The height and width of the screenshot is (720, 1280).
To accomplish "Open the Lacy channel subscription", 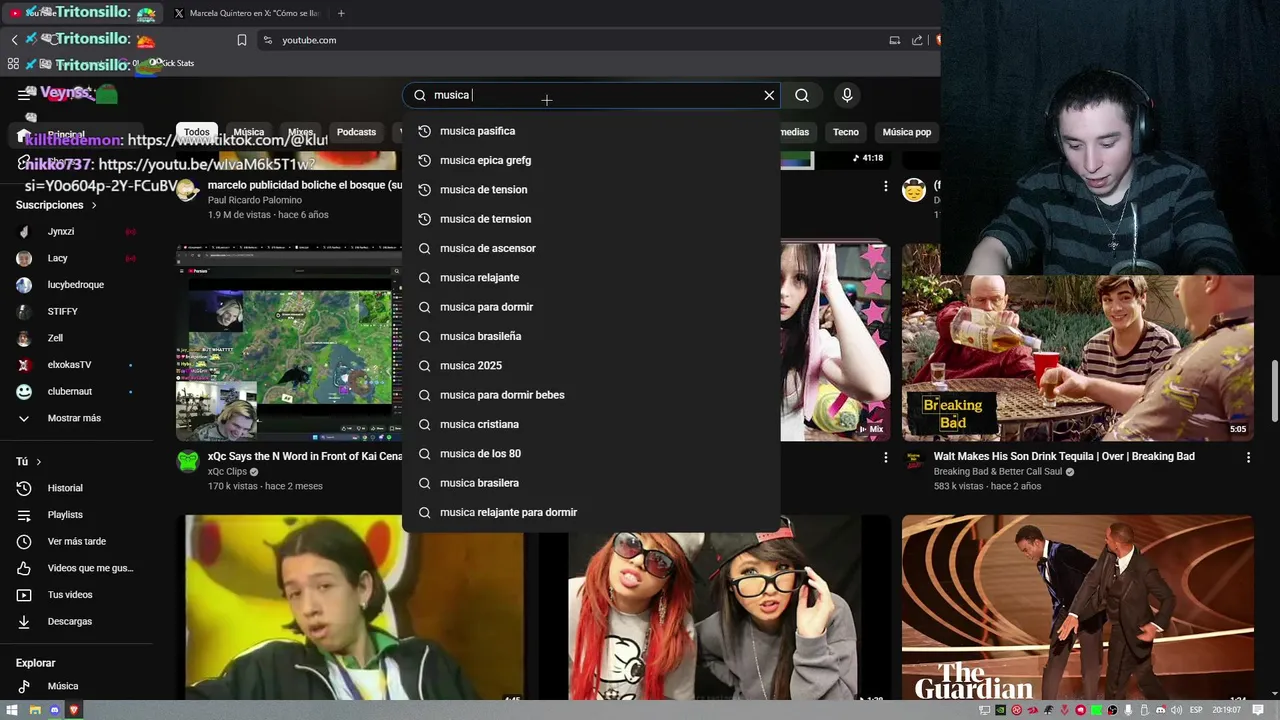I will pos(76,258).
